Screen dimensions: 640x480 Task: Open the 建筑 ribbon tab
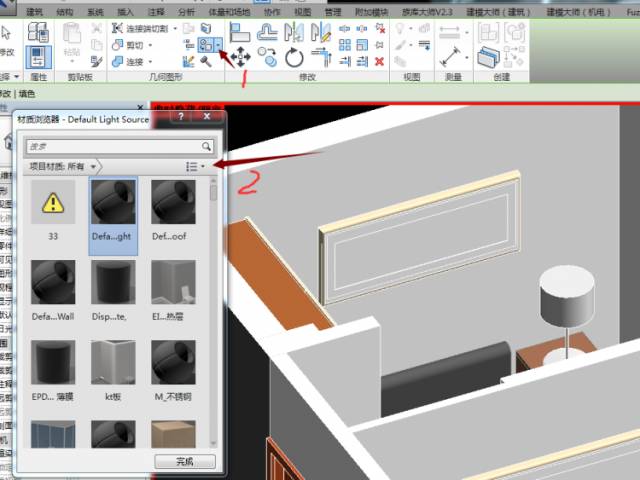(x=34, y=12)
